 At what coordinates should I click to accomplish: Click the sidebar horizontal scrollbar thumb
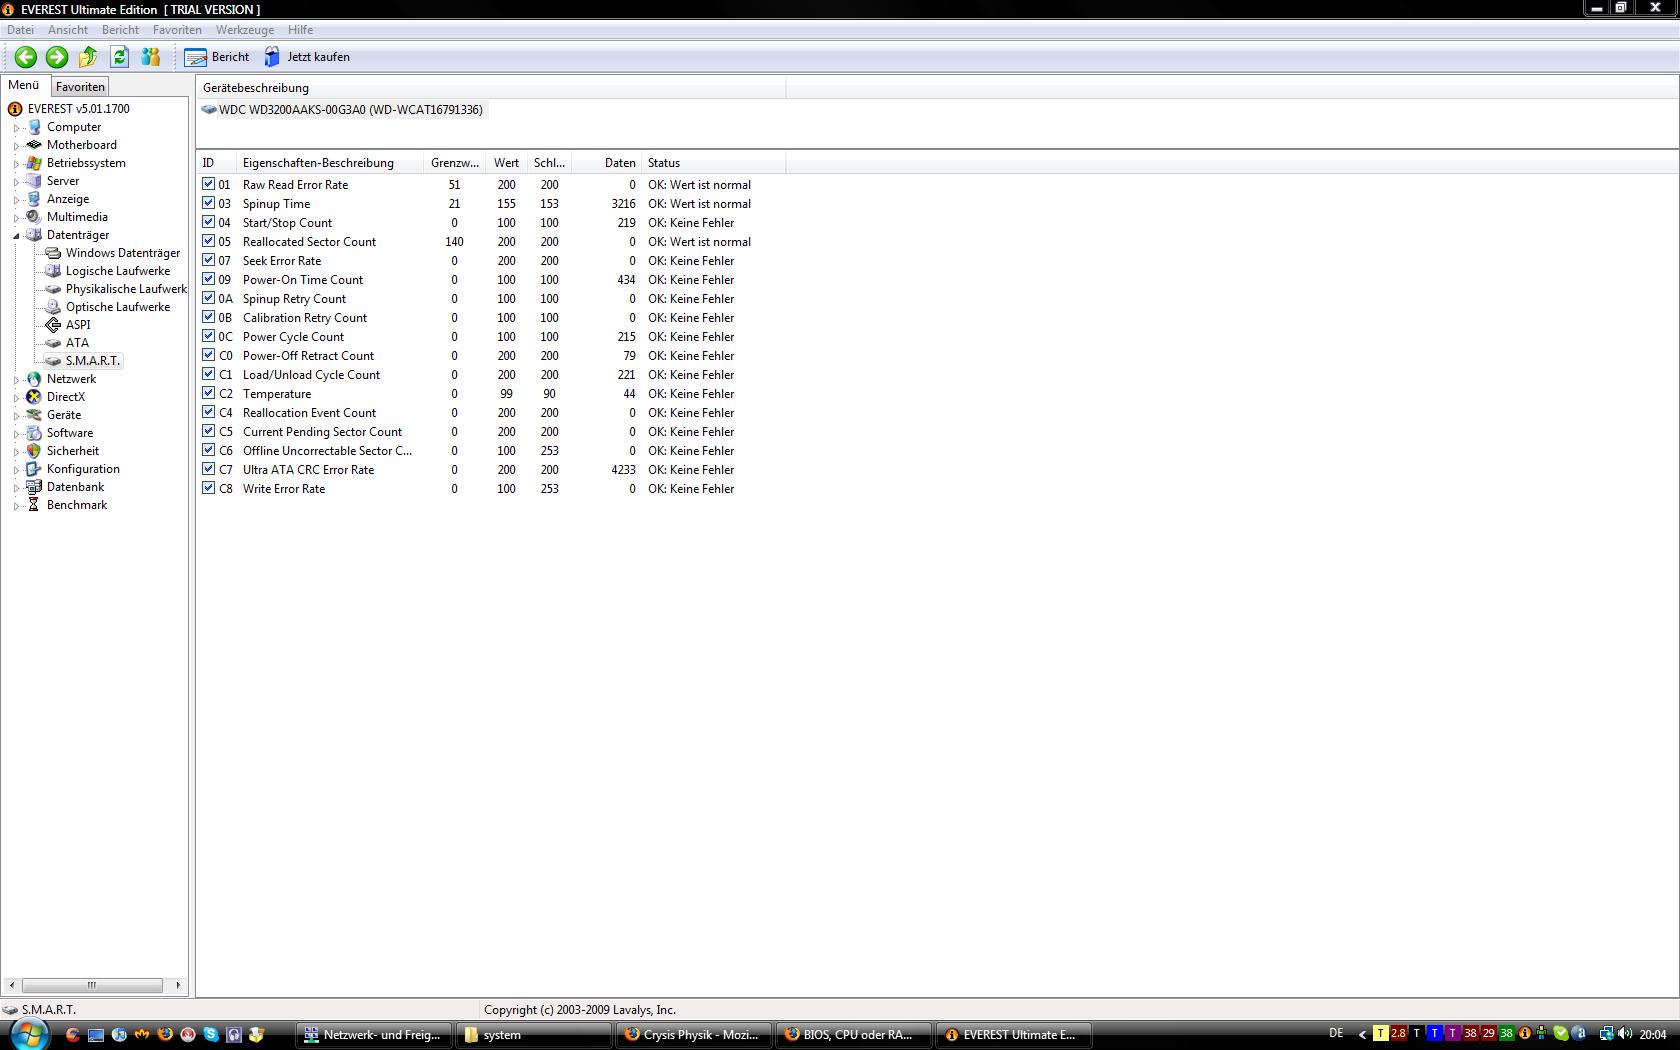pyautogui.click(x=92, y=985)
